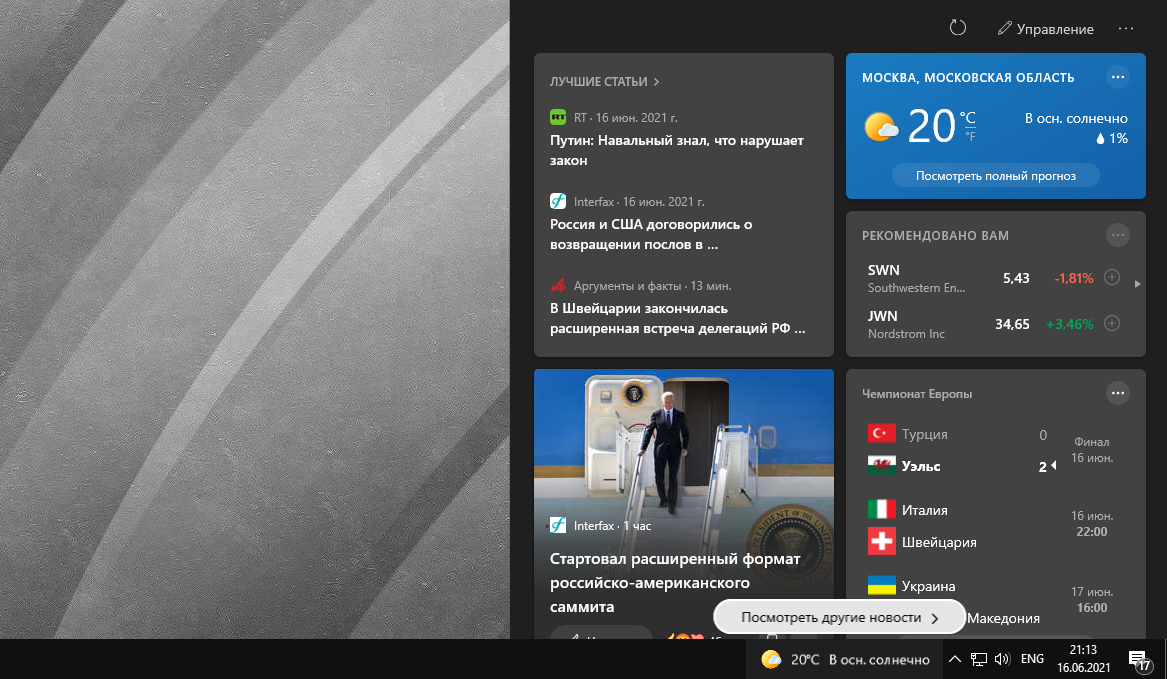Click precipitation droplet 1% indicator
Screen dimensions: 1167x679
tap(1111, 138)
